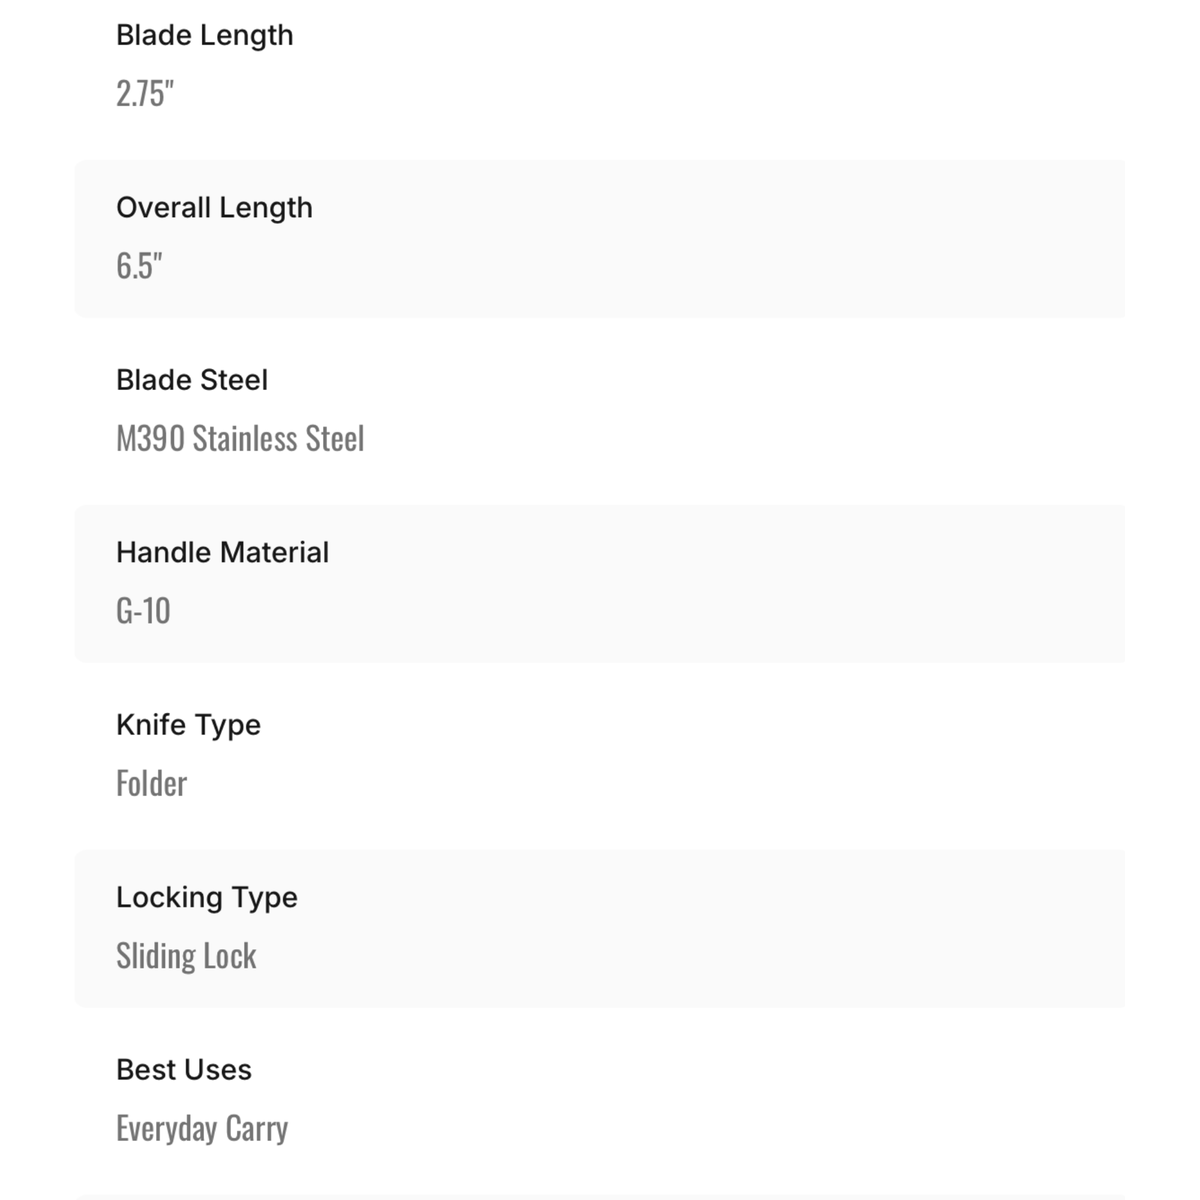Select the 2.75" blade length value
This screenshot has height=1200, width=1200.
(145, 93)
